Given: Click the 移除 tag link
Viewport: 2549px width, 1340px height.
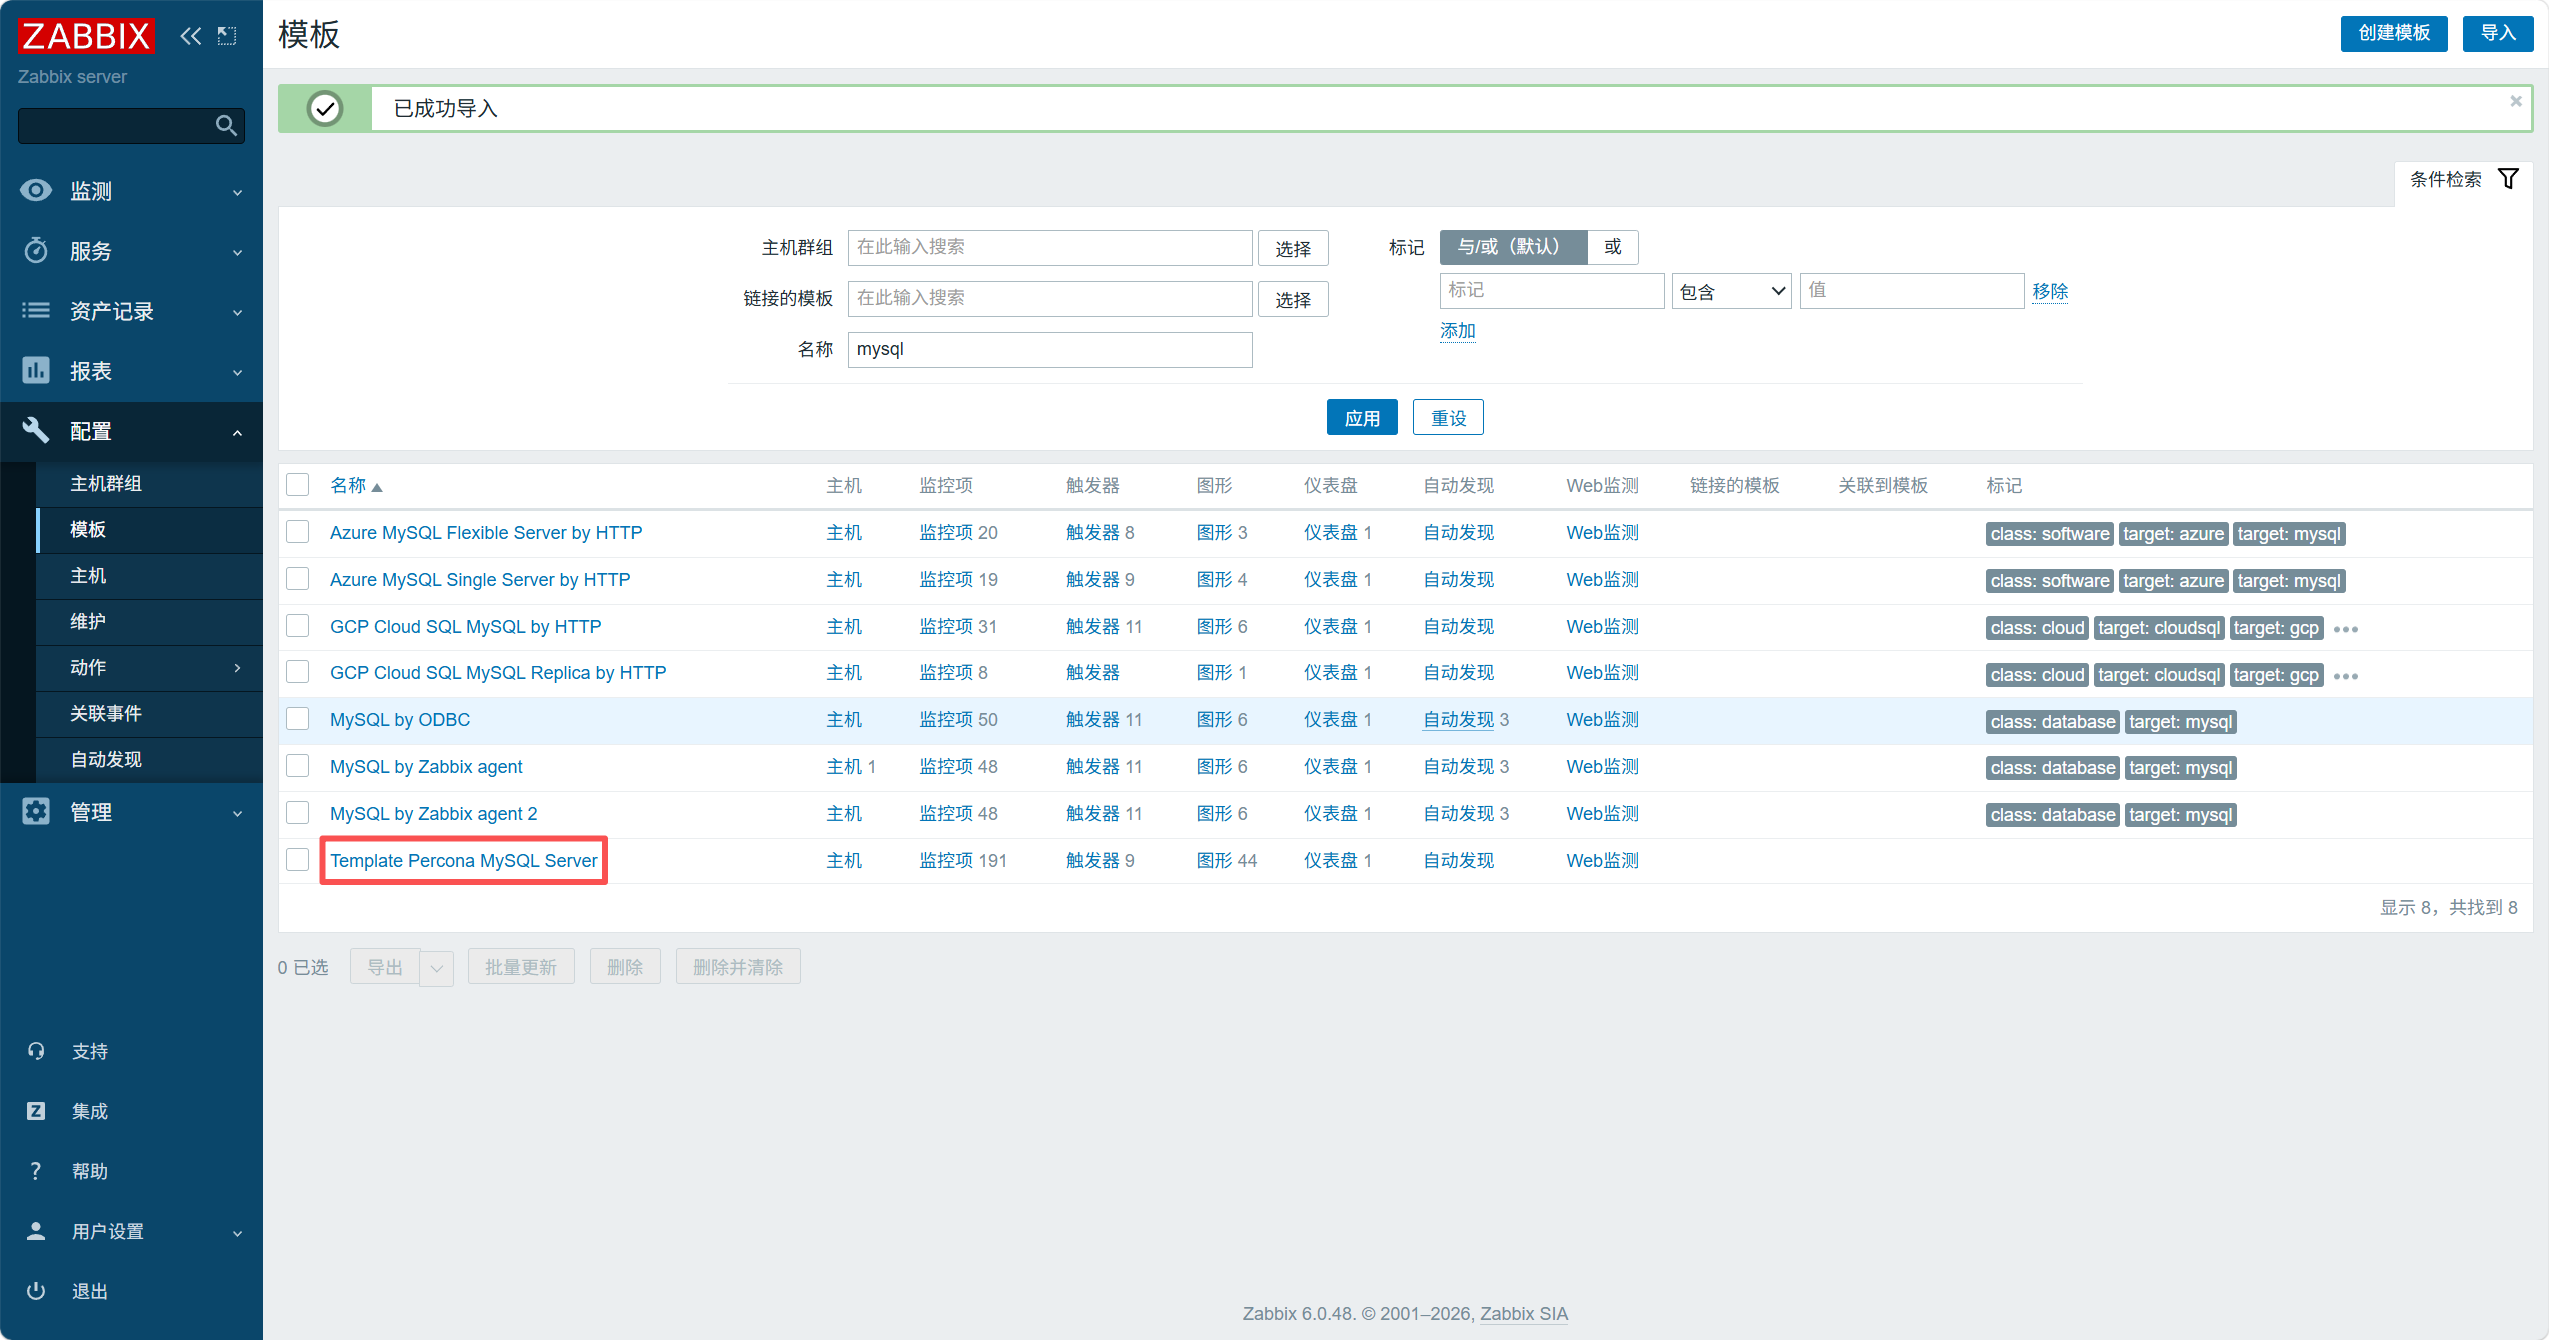Looking at the screenshot, I should pos(2050,291).
